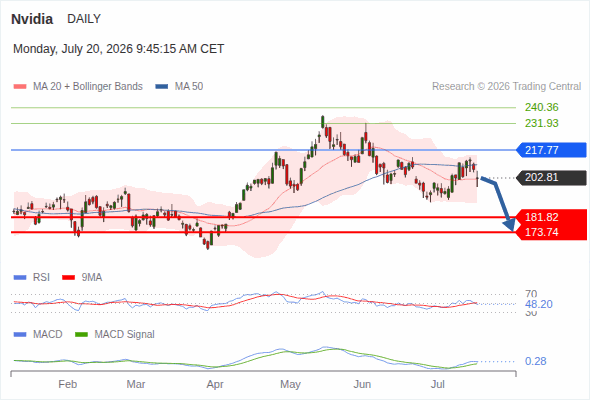
Task: Click the blue MACD legend swatch
Action: tap(20, 335)
